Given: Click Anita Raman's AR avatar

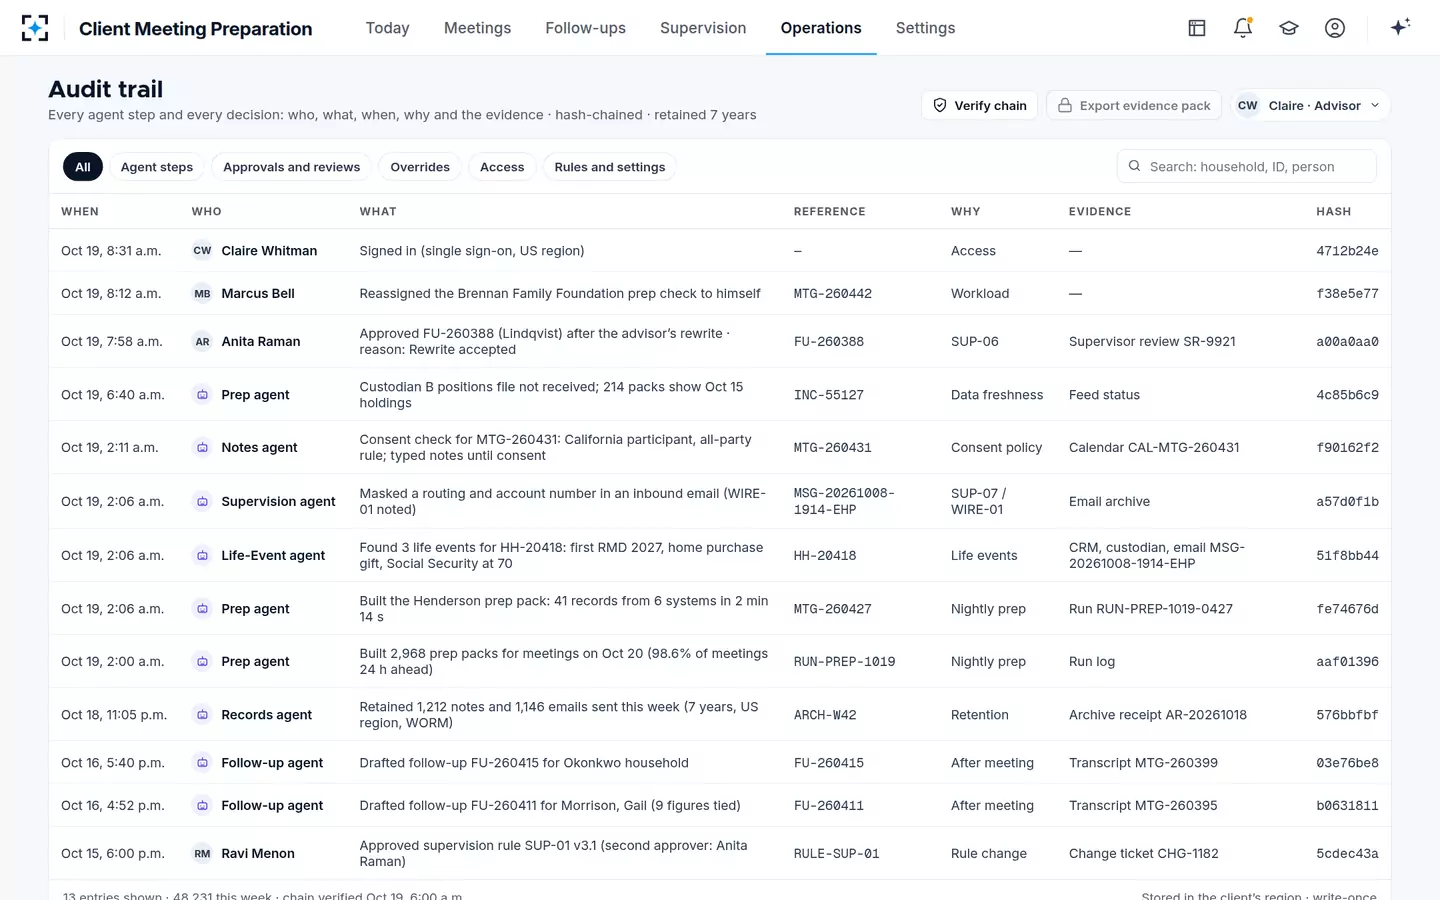Looking at the screenshot, I should pos(202,341).
